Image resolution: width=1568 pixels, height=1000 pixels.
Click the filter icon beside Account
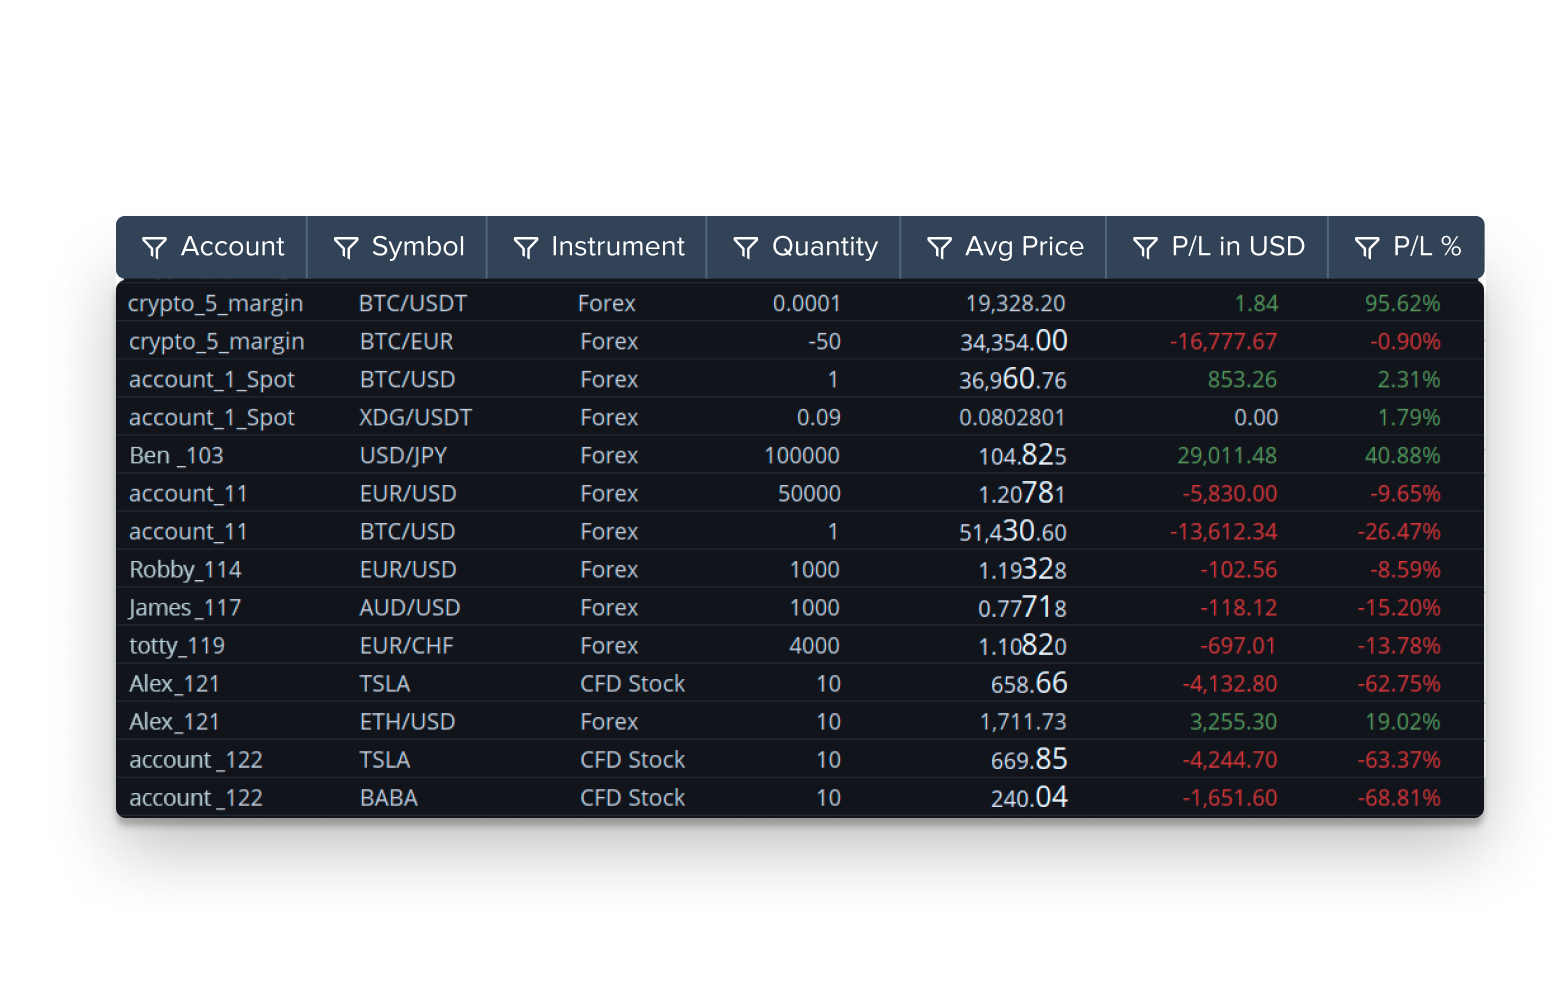click(x=154, y=248)
